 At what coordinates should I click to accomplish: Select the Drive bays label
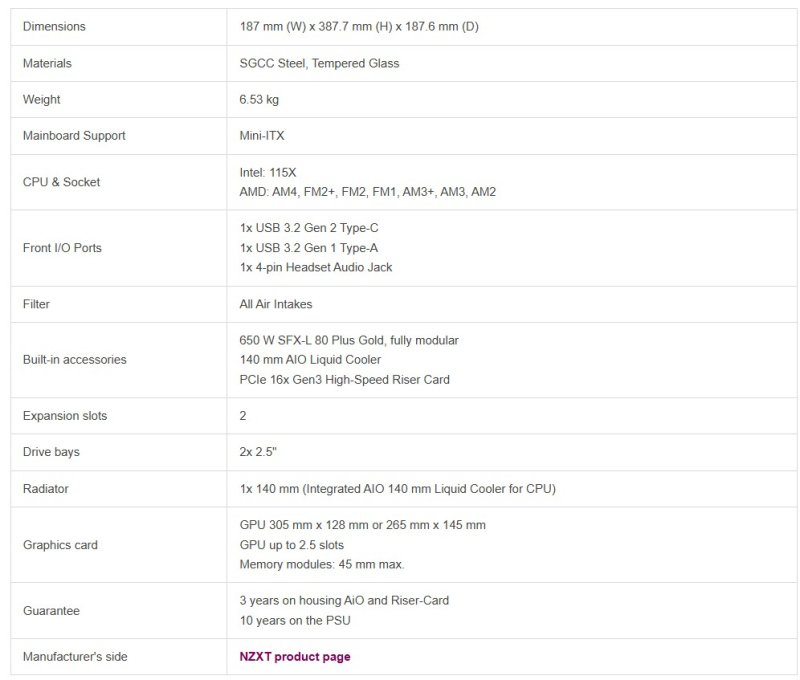[x=51, y=452]
